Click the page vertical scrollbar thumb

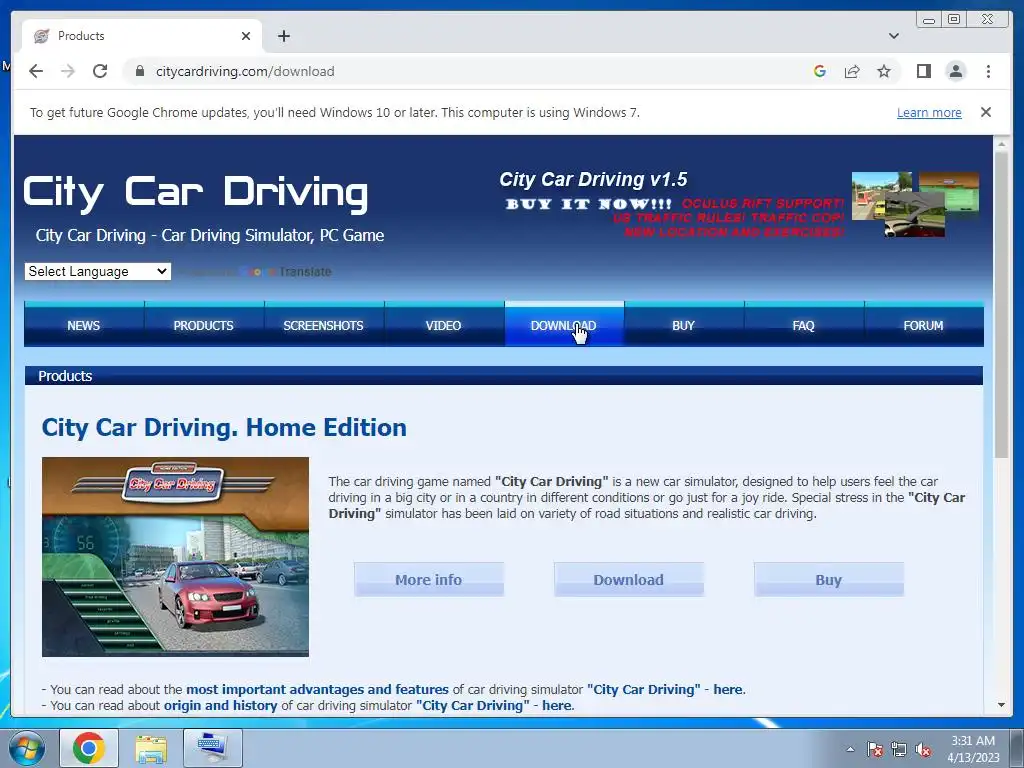pyautogui.click(x=1001, y=304)
